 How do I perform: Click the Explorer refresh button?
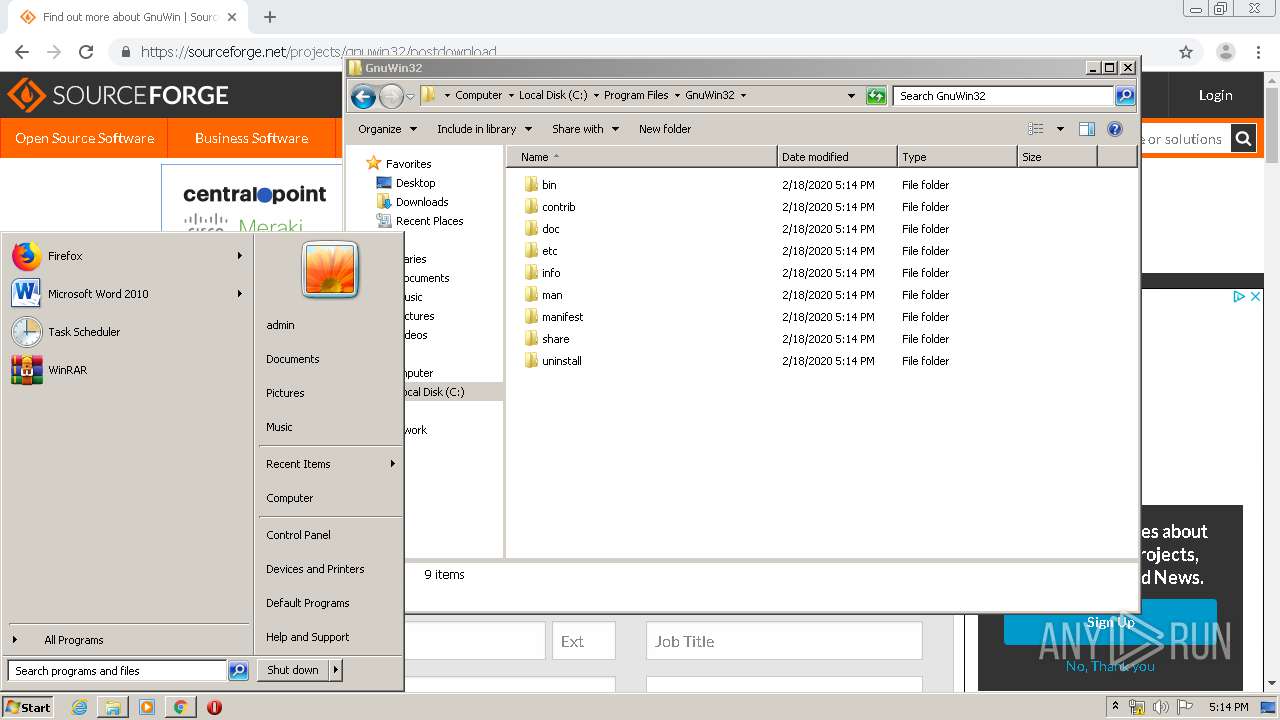point(876,96)
